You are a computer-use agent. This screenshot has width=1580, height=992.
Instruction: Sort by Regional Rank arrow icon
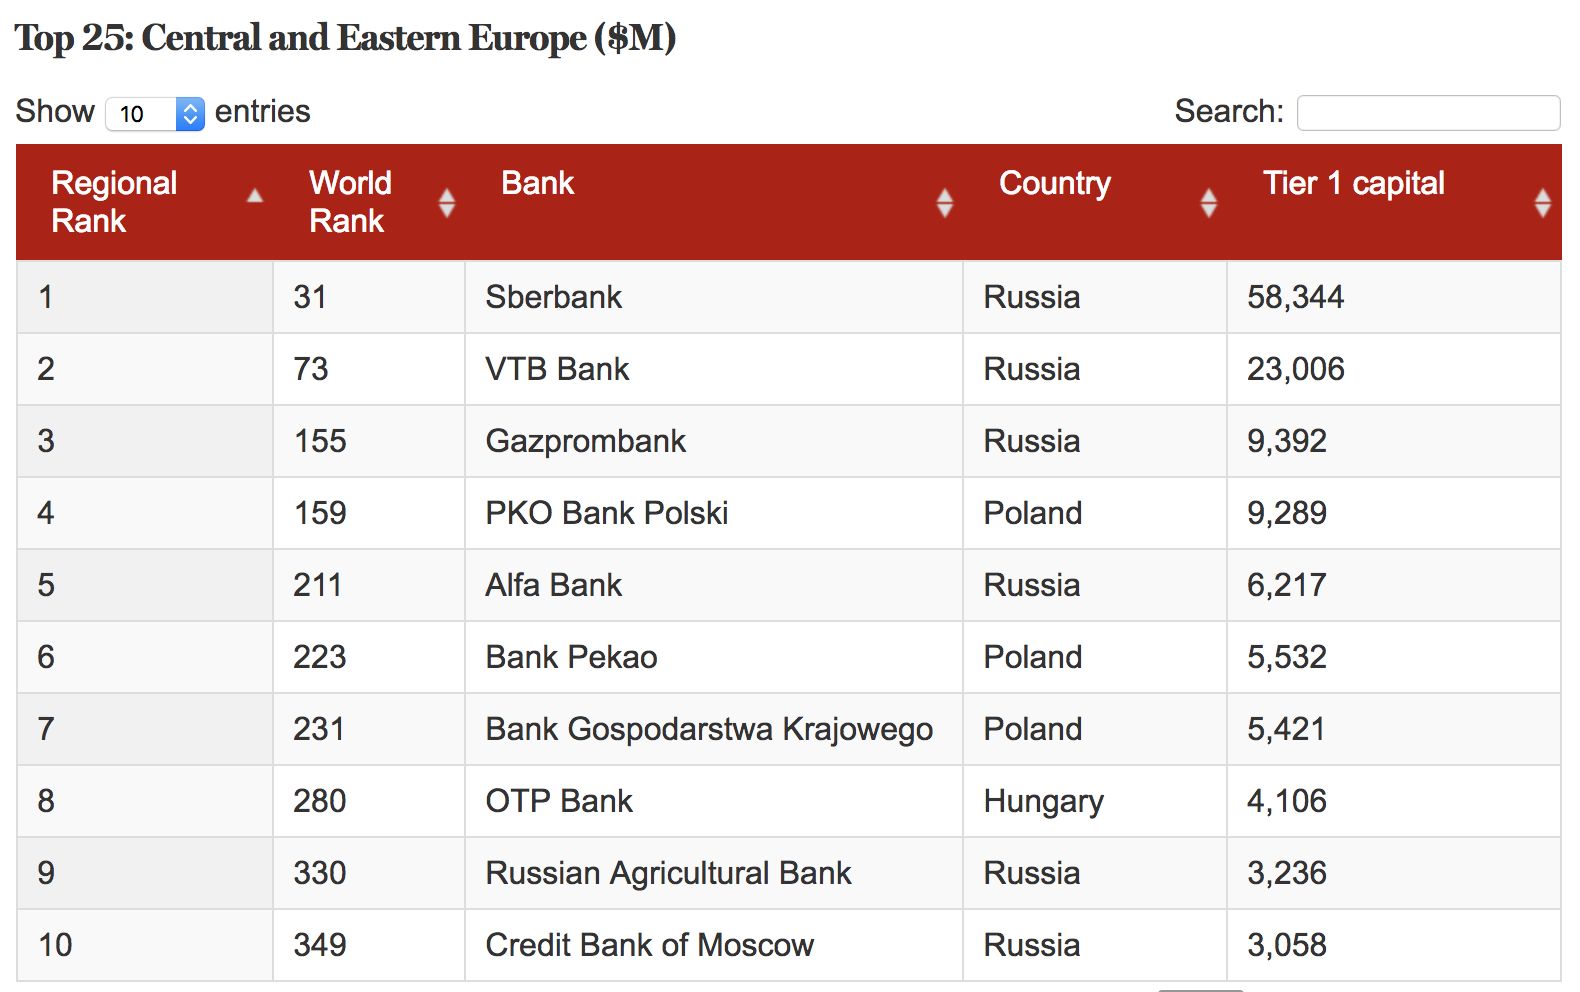point(255,197)
